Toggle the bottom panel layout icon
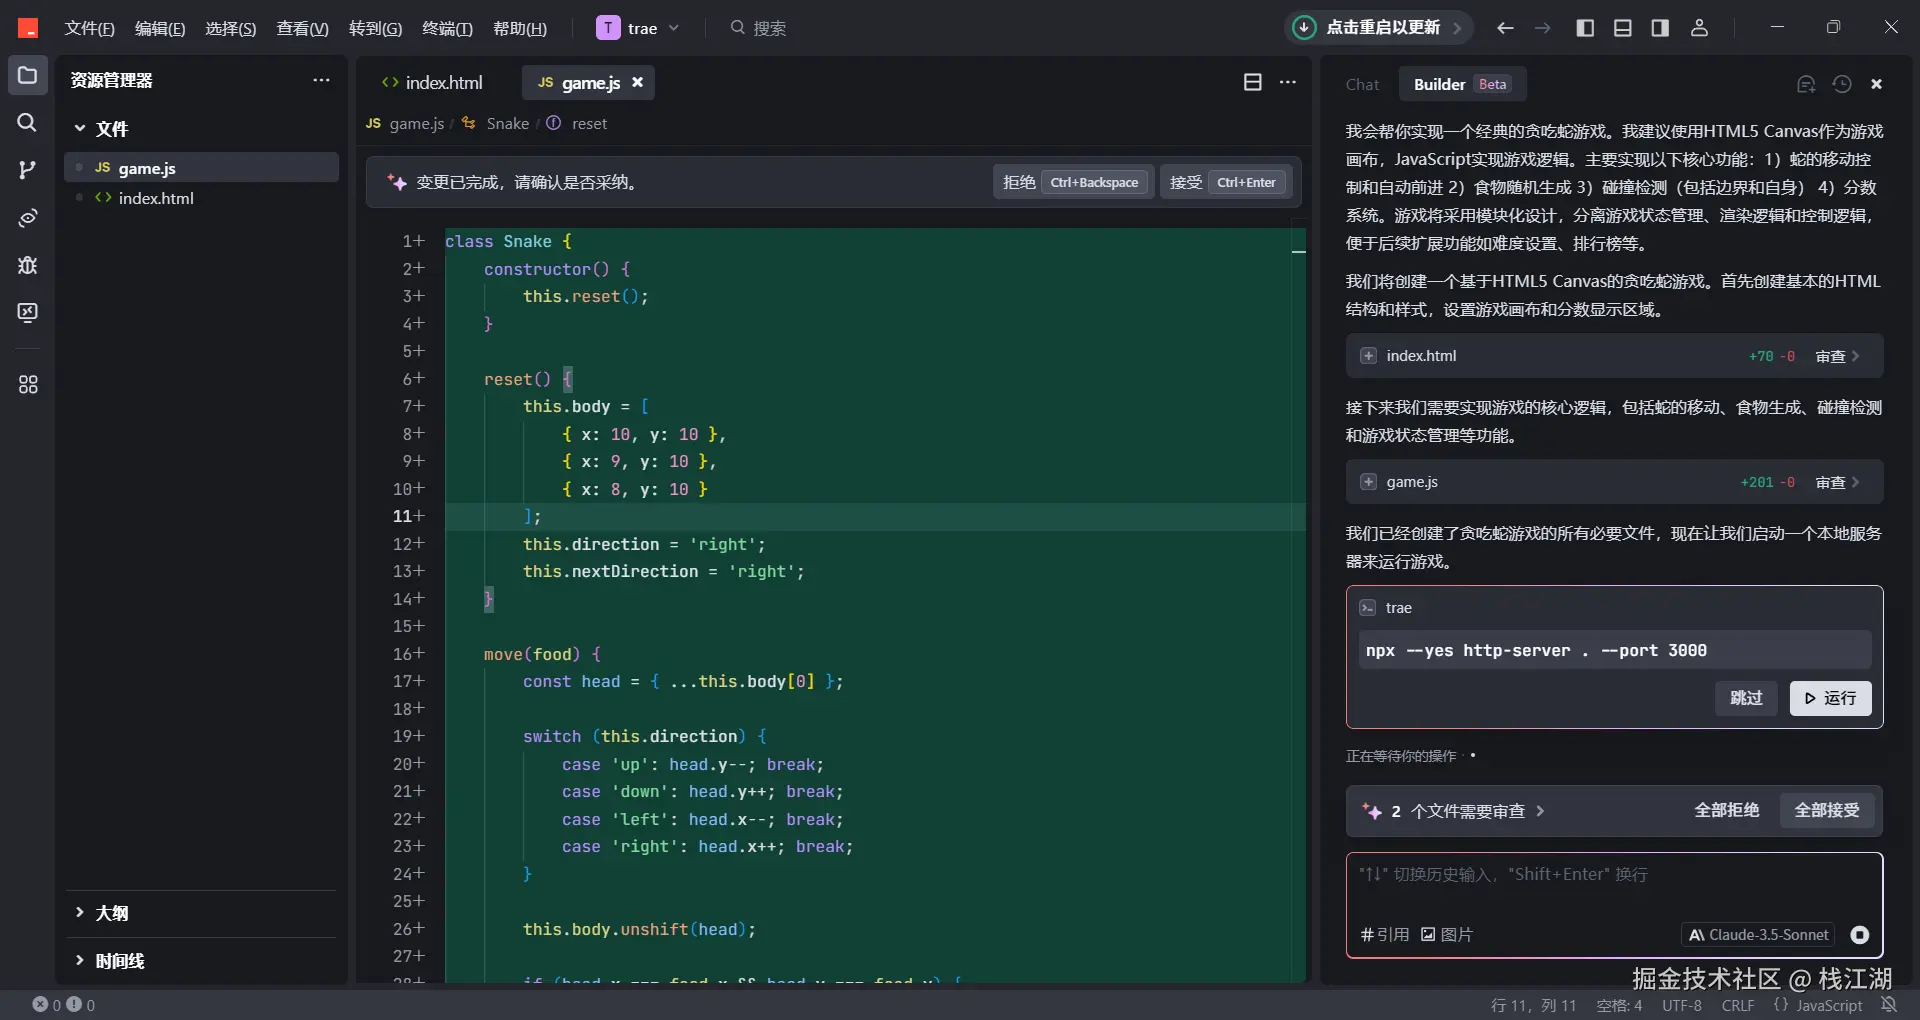This screenshot has width=1920, height=1020. tap(1623, 28)
